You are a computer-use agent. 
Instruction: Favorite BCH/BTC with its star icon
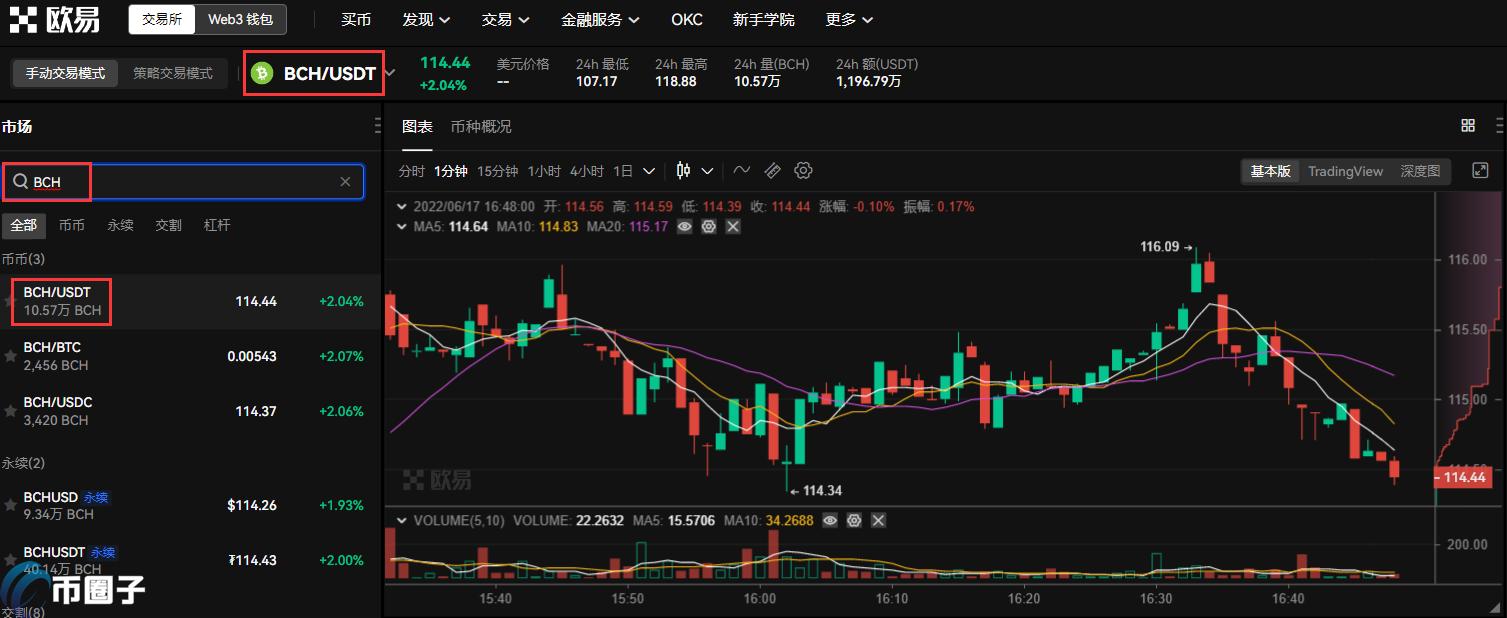(x=10, y=356)
